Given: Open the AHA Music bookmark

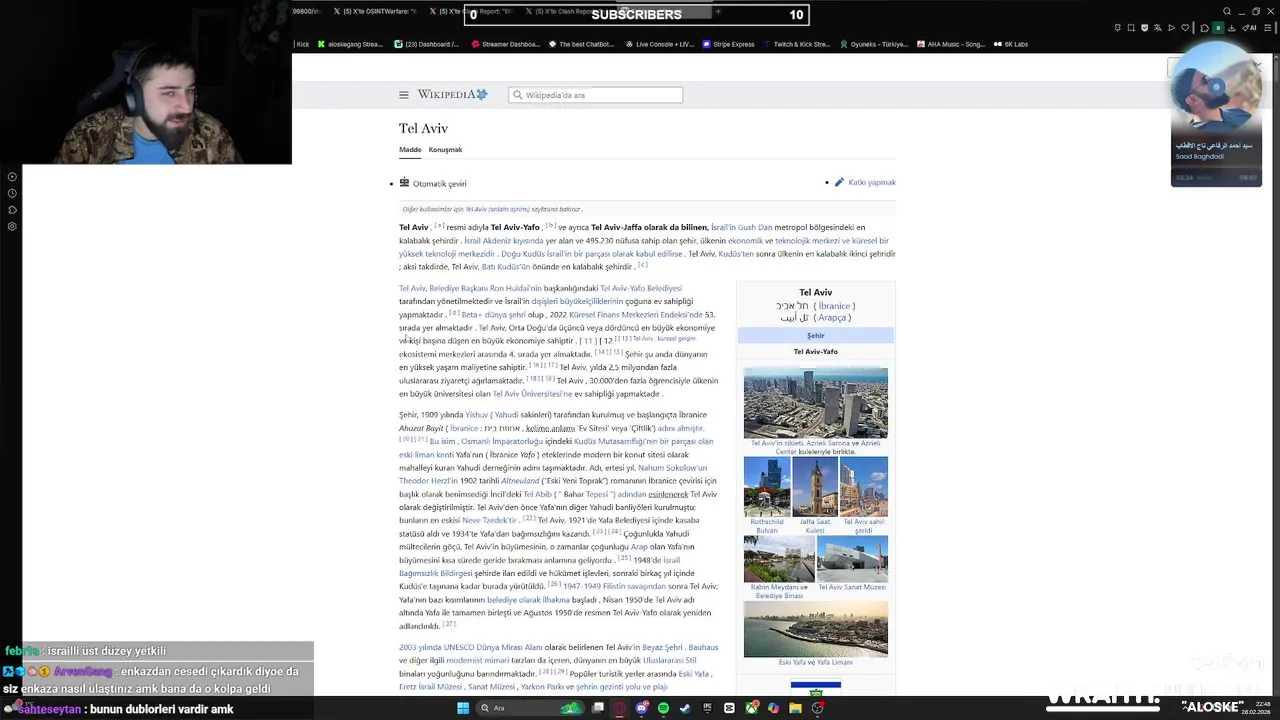Looking at the screenshot, I should coord(951,44).
